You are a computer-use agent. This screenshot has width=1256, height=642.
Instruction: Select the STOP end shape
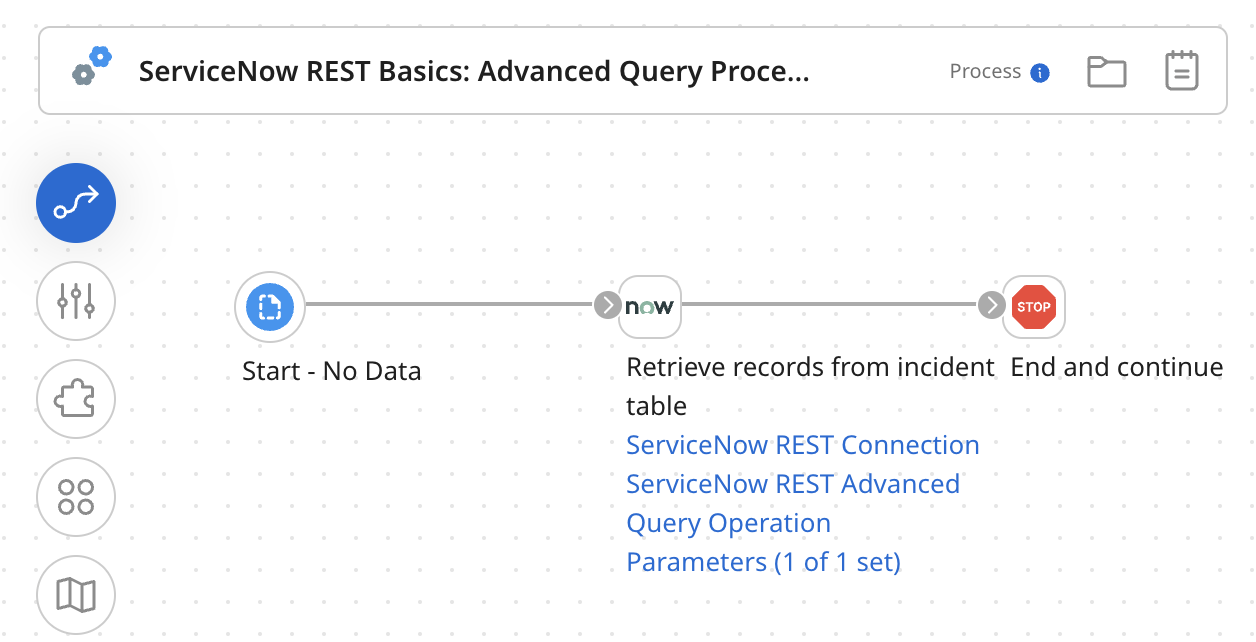[x=1034, y=307]
